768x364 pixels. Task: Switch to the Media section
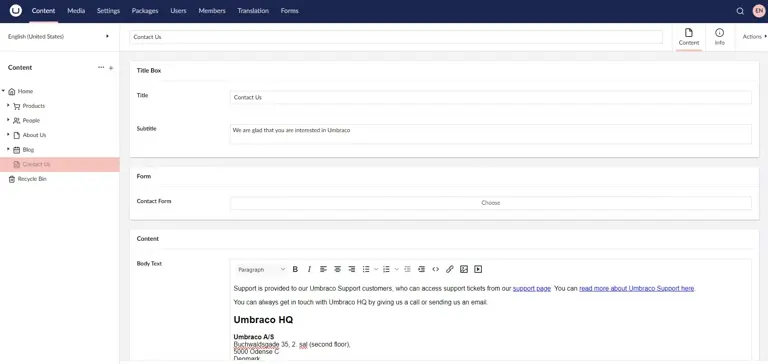76,11
